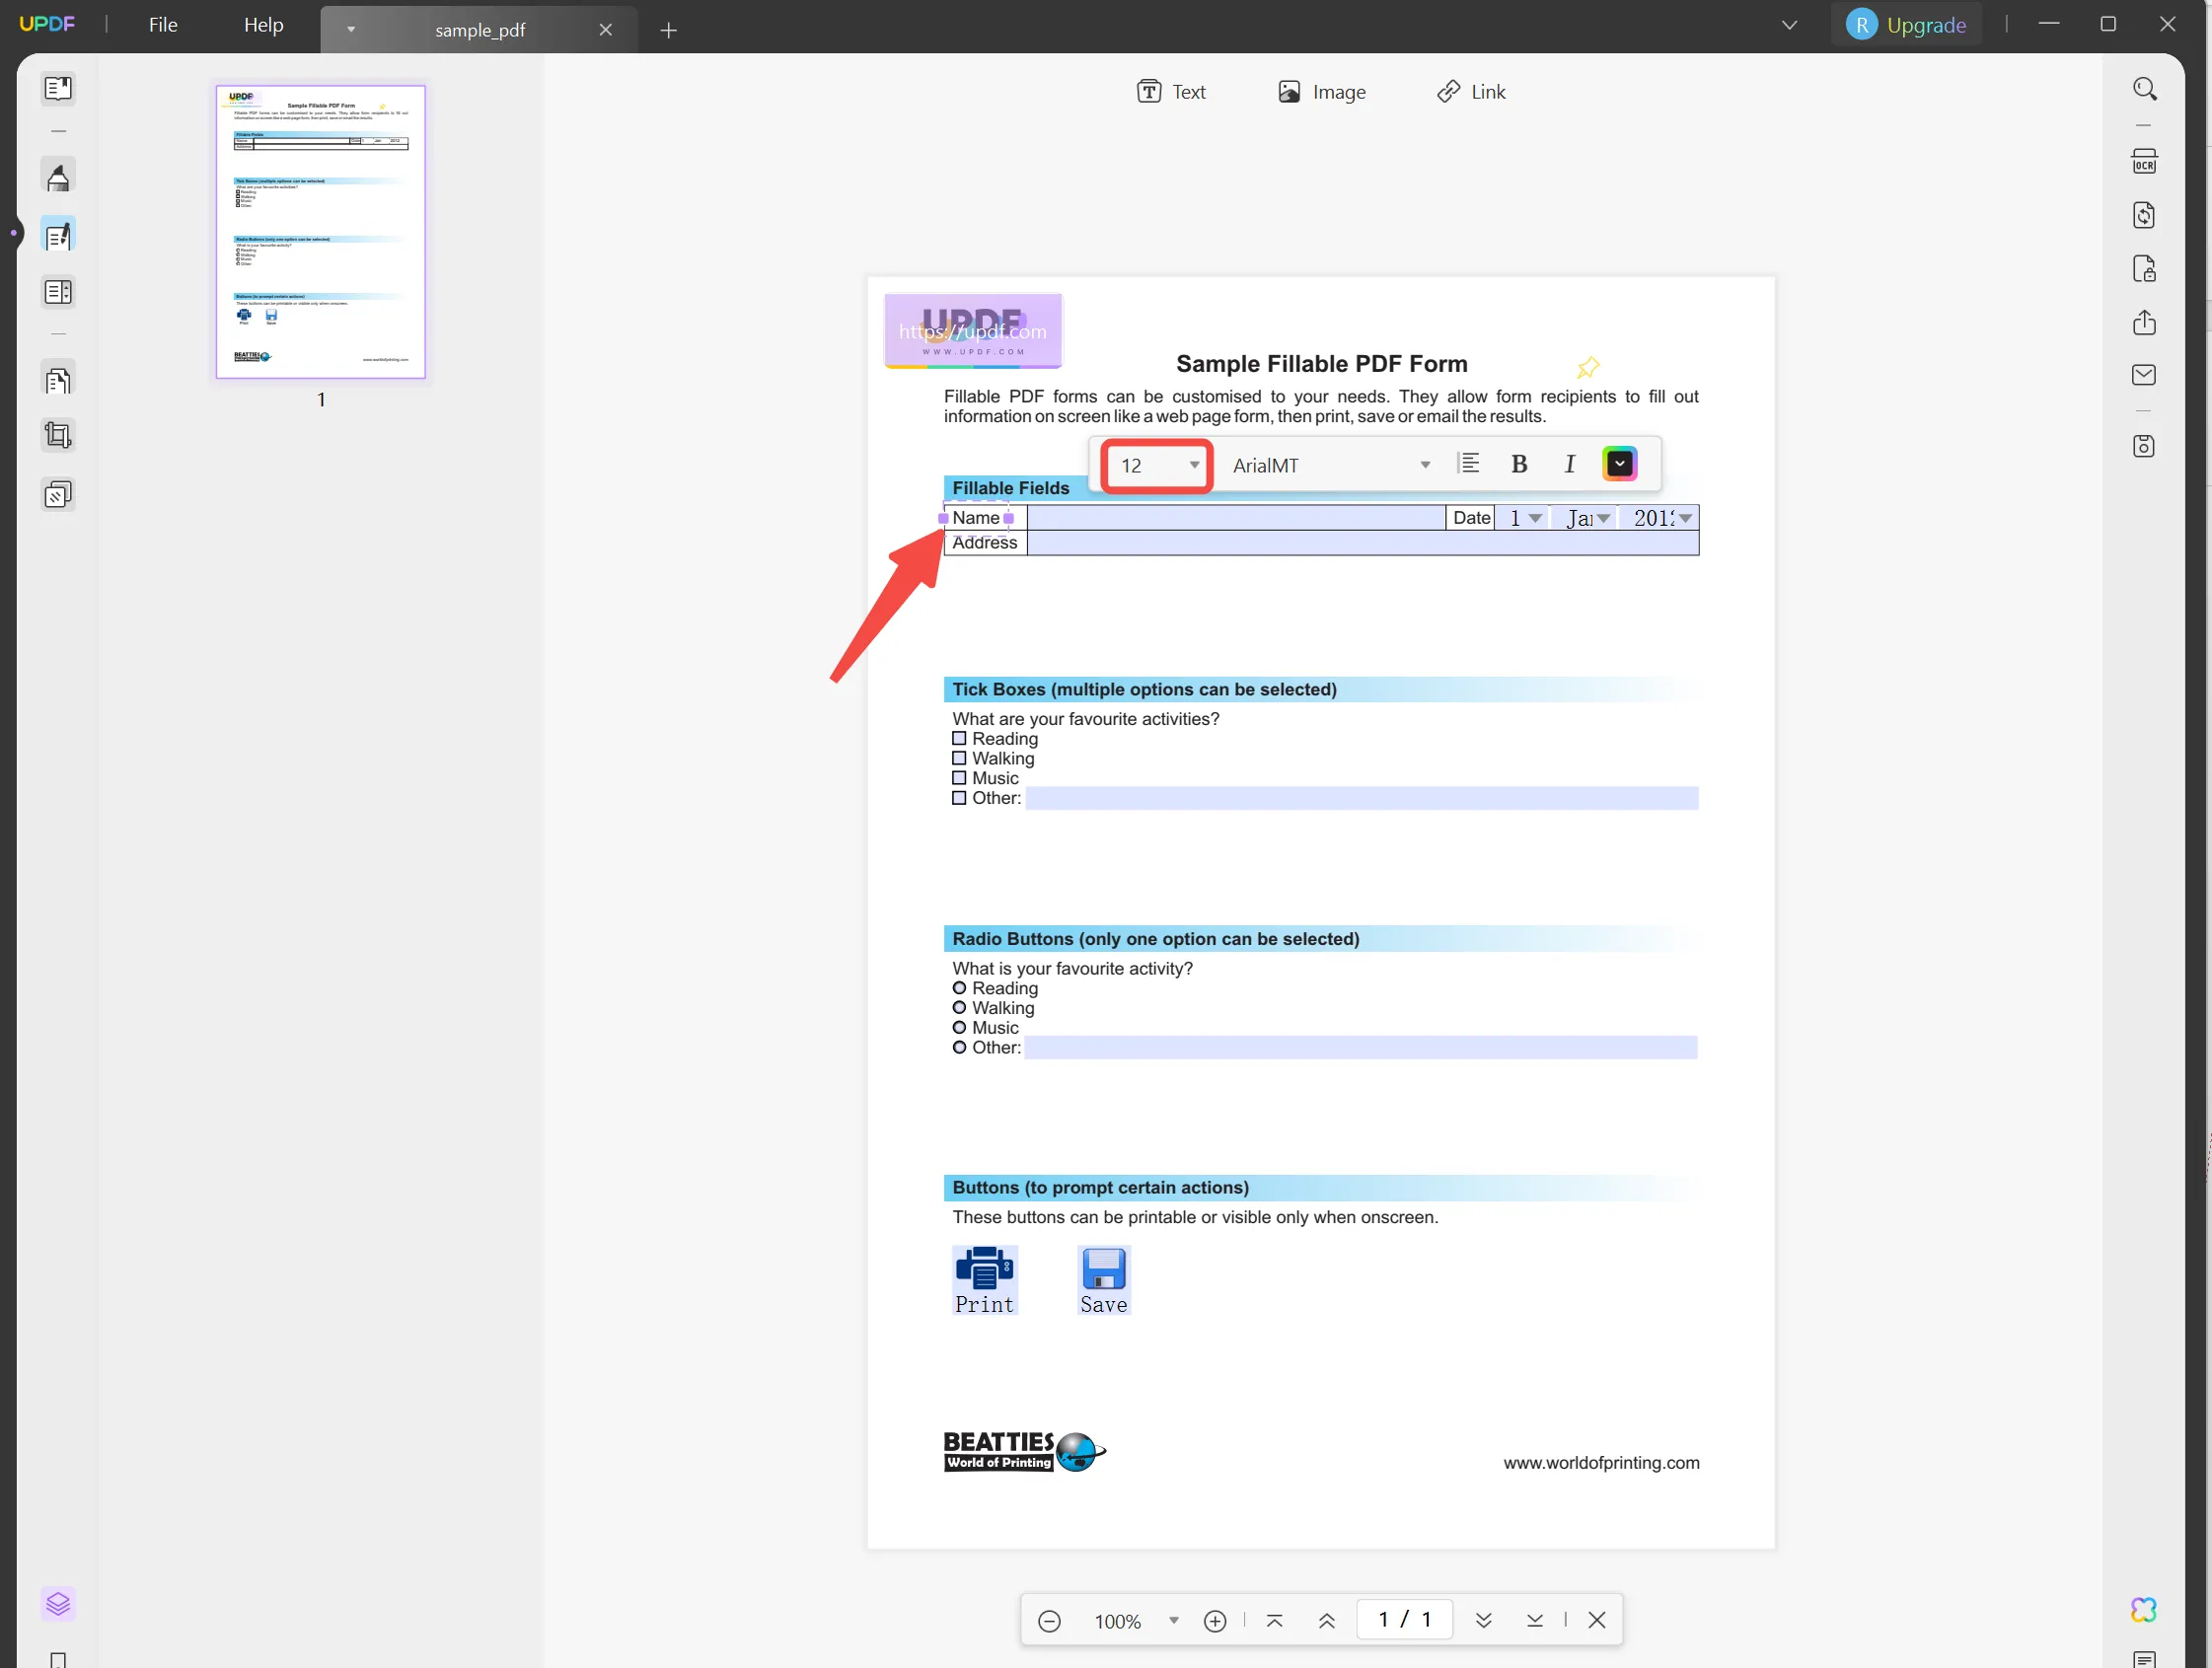This screenshot has width=2212, height=1668.
Task: Open the search panel icon
Action: 2145,88
